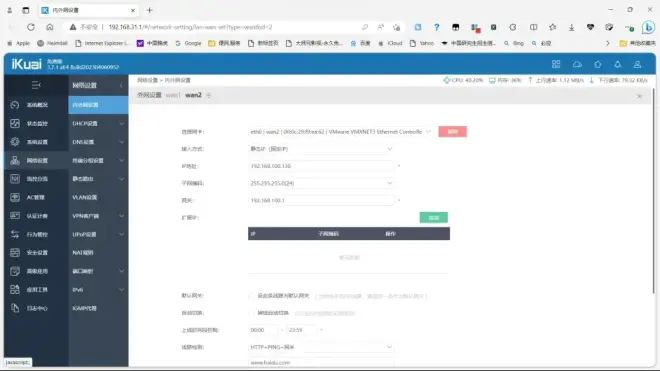This screenshot has height=371, width=660.
Task: Reload the page with browser refresh icon
Action: pos(31,27)
